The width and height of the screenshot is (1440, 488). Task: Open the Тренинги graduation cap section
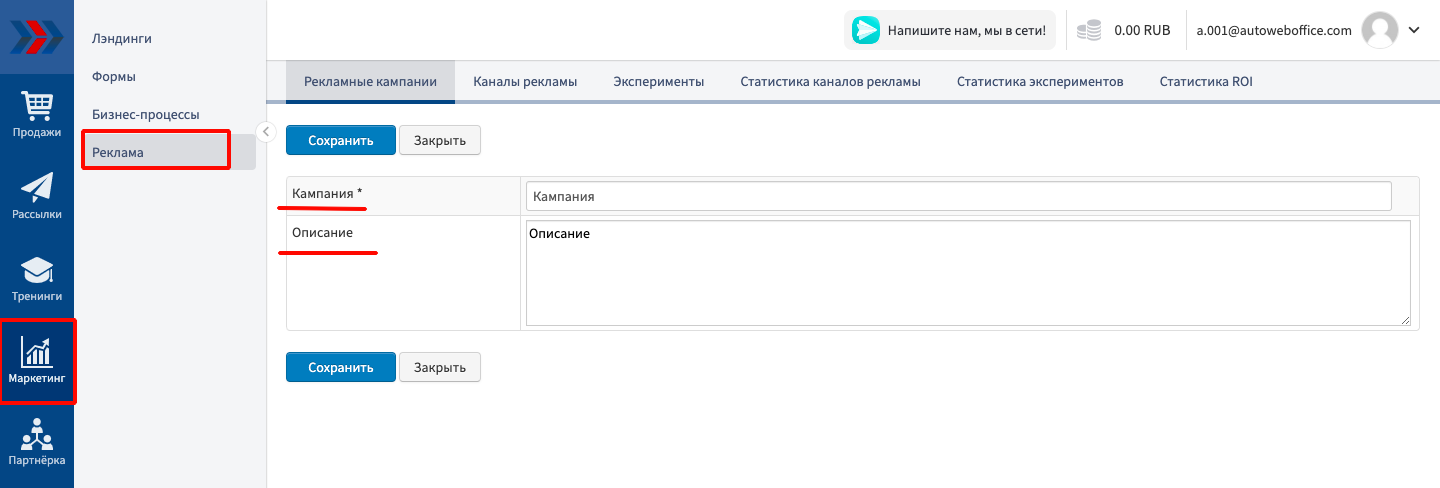click(x=37, y=278)
